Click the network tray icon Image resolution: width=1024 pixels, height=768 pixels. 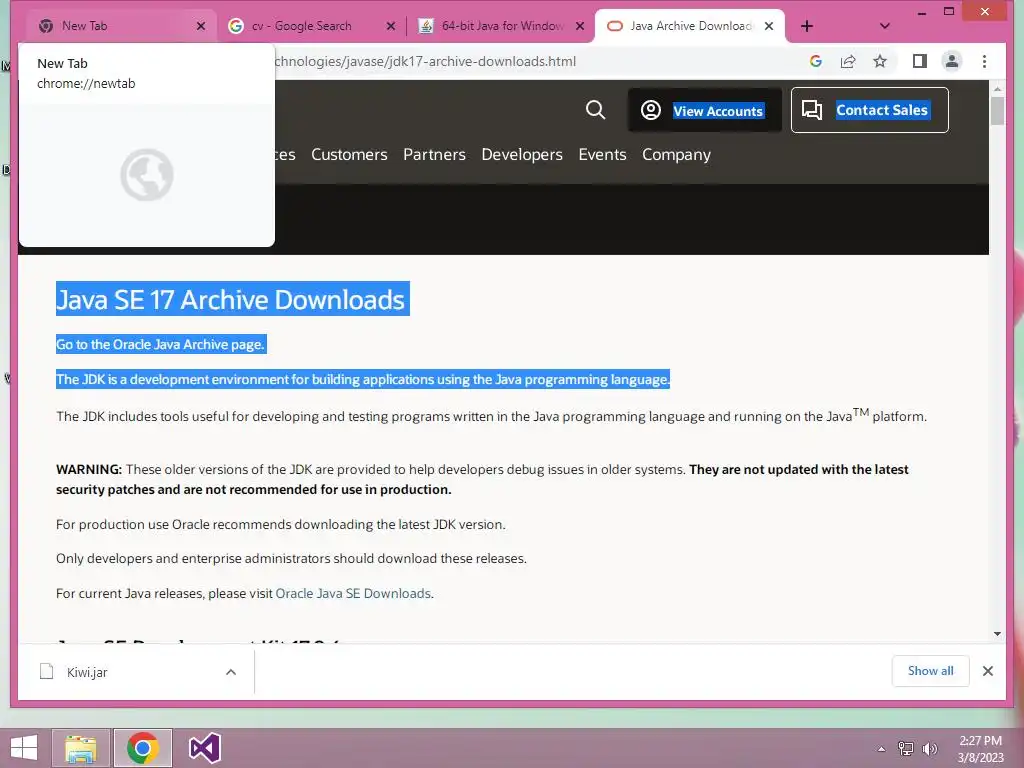tap(906, 749)
